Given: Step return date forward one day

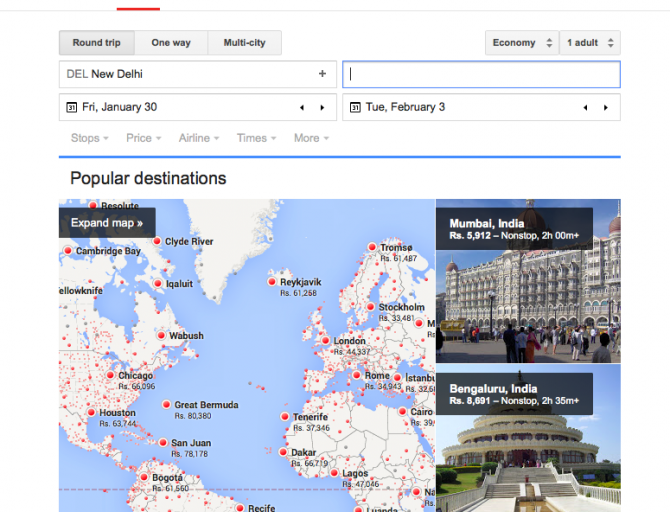Looking at the screenshot, I should [606, 107].
